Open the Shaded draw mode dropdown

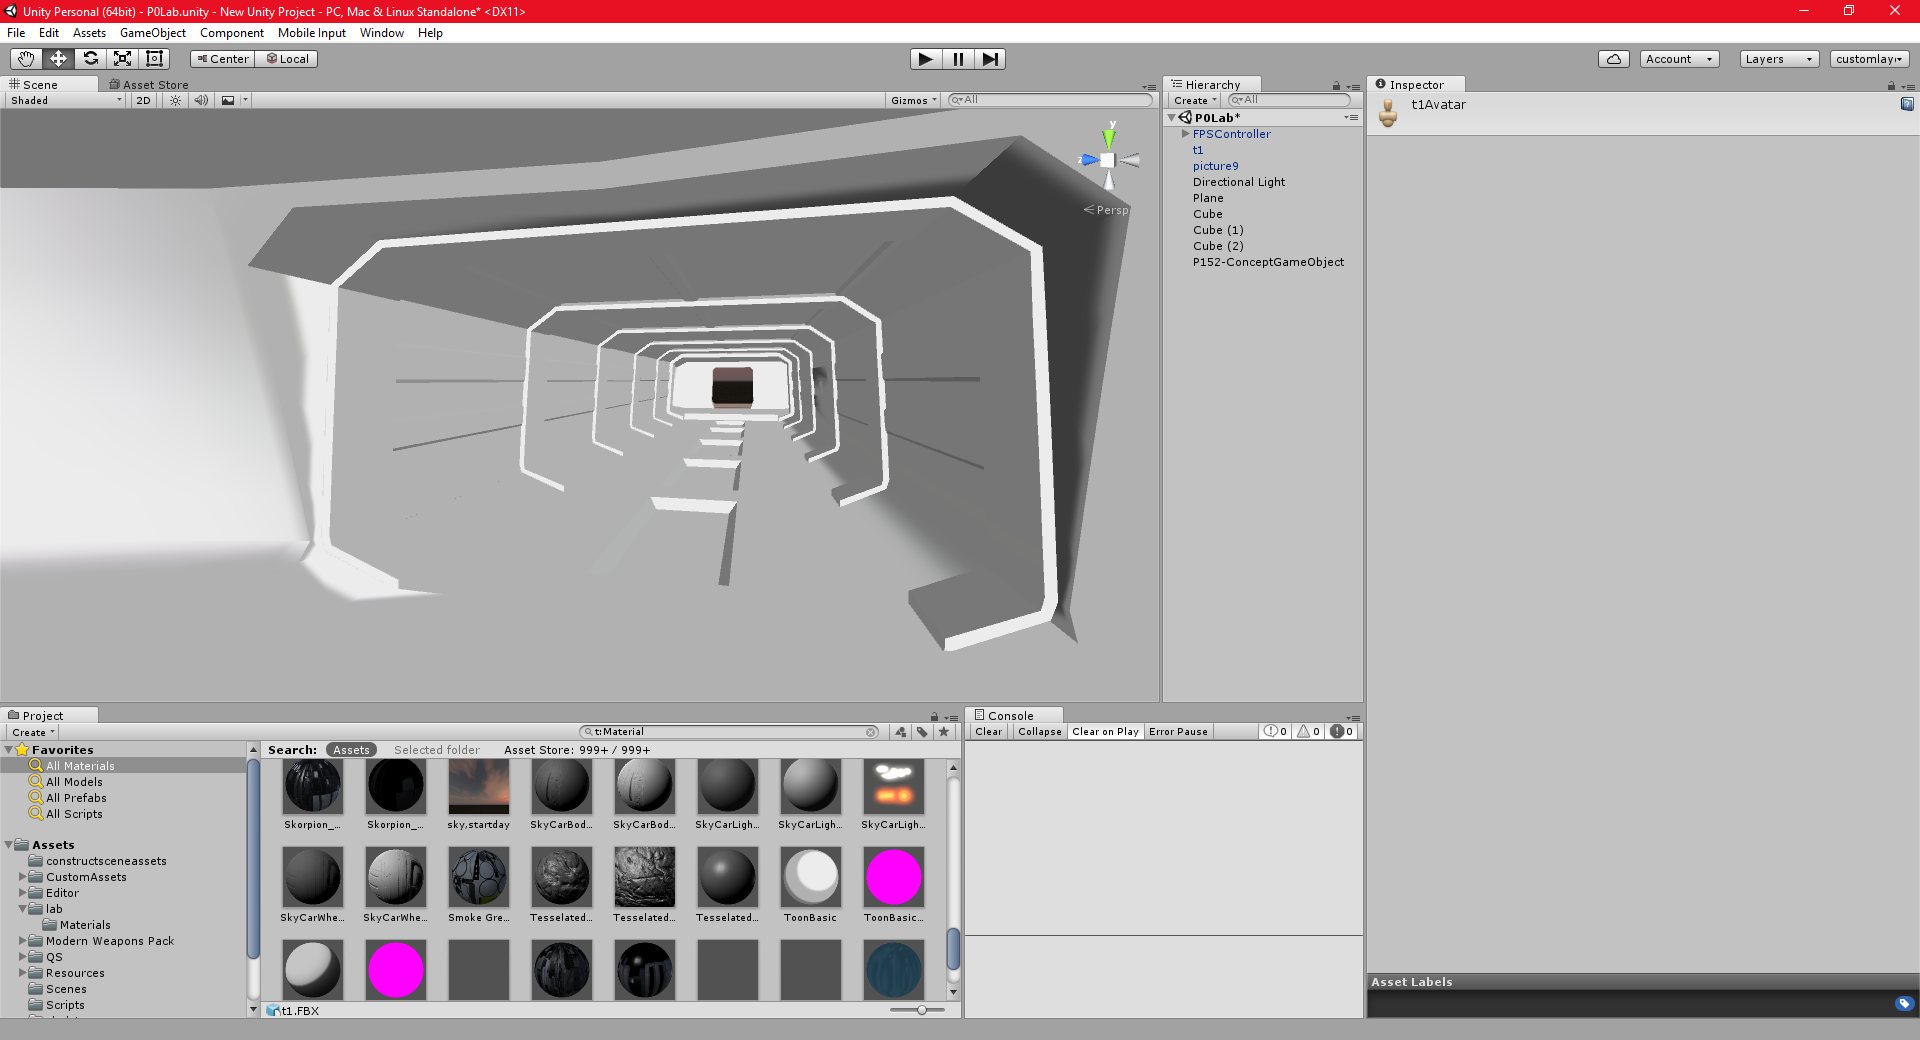coord(63,100)
